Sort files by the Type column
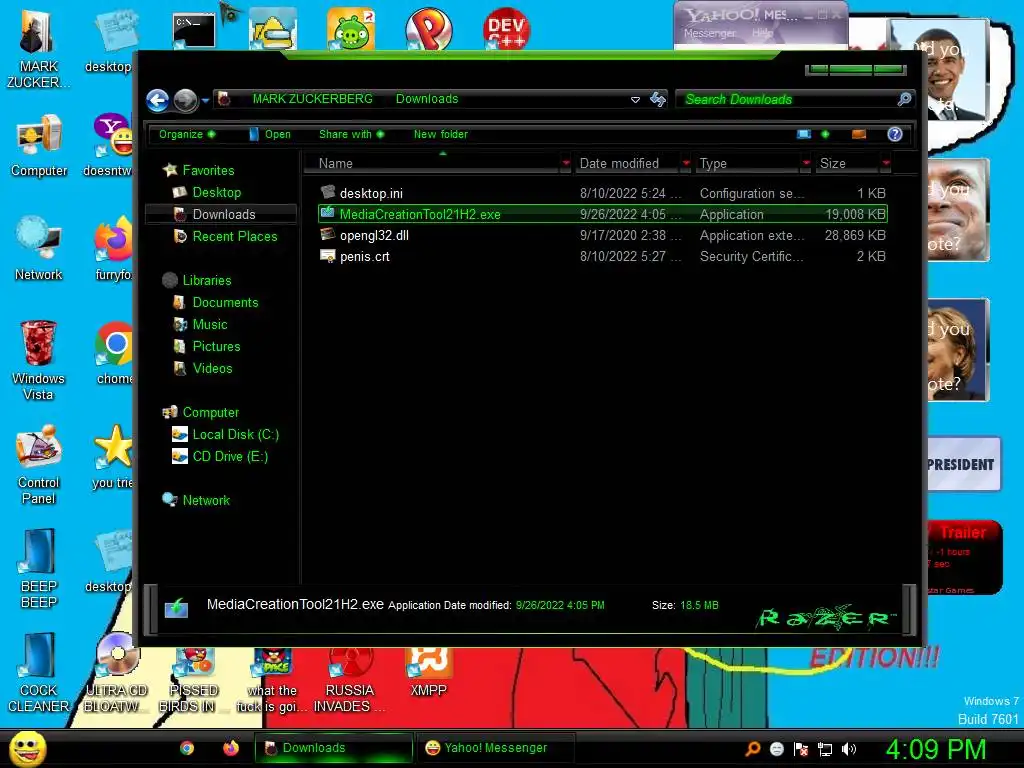The image size is (1024, 768). coord(748,163)
